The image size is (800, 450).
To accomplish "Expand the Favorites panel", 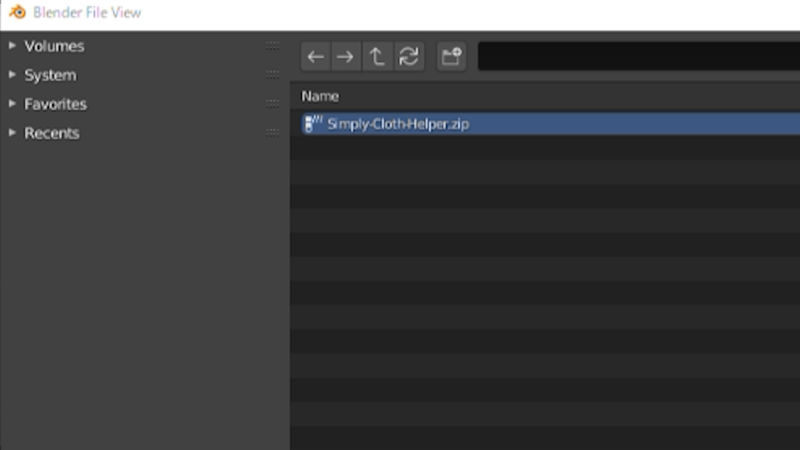I will point(12,104).
